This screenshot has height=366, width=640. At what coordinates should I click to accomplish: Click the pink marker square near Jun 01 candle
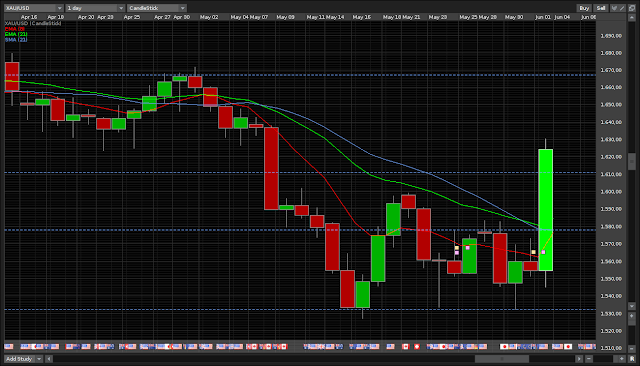point(543,252)
